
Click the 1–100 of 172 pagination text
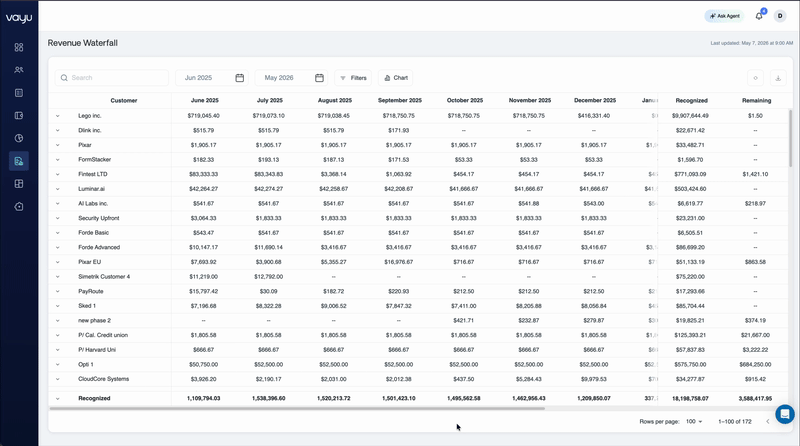(x=735, y=422)
